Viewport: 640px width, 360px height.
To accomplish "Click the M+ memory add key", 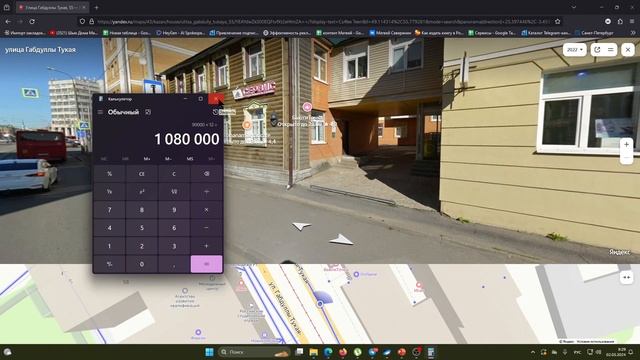I will click(147, 159).
